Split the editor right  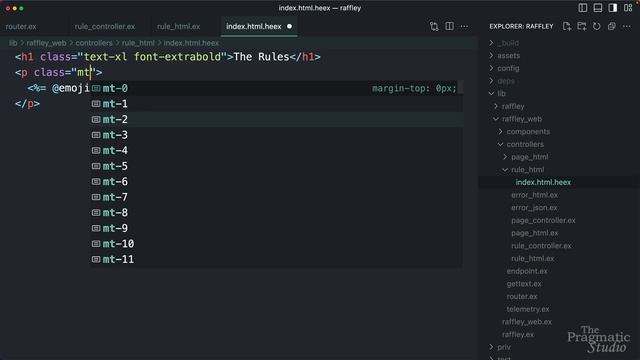[x=449, y=26]
